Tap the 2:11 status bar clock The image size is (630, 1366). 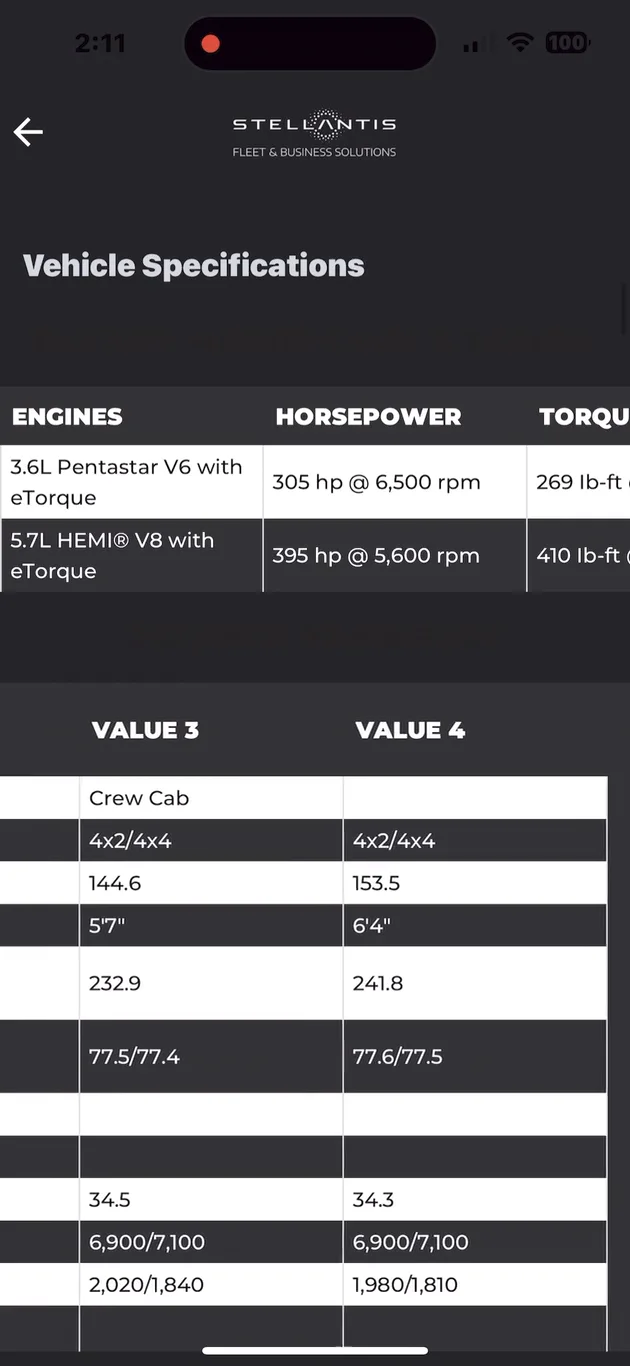point(100,43)
